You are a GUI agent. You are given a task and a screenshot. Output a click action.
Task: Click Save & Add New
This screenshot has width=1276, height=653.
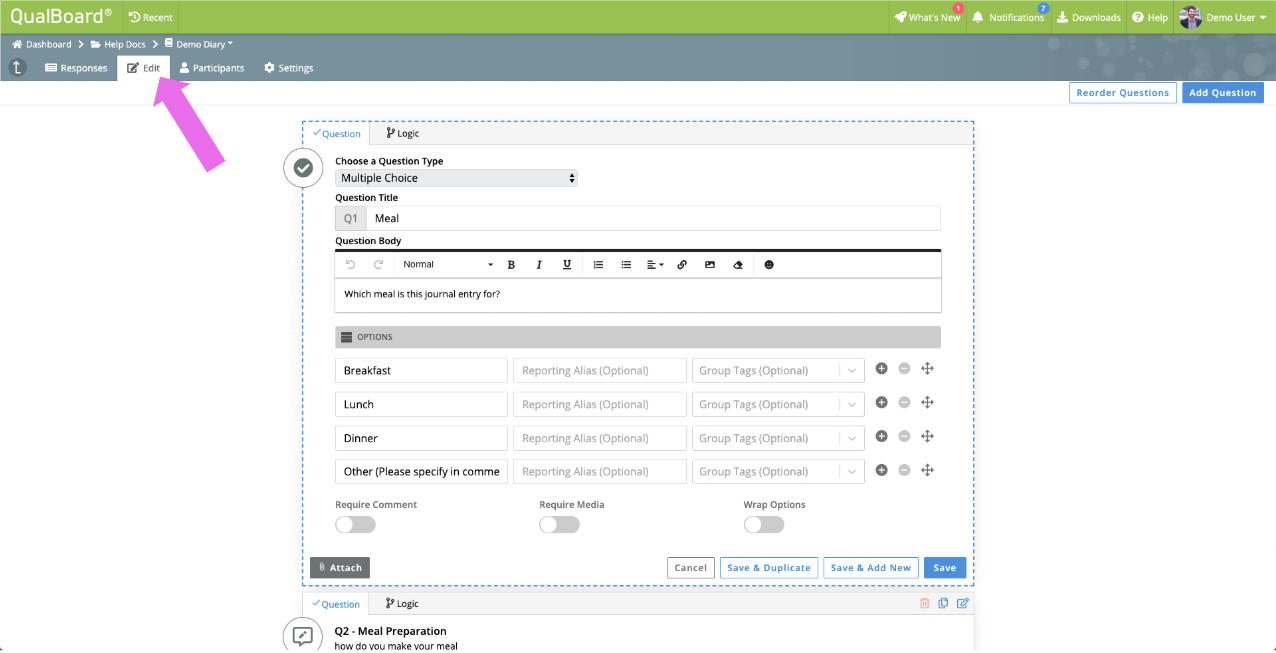(871, 568)
